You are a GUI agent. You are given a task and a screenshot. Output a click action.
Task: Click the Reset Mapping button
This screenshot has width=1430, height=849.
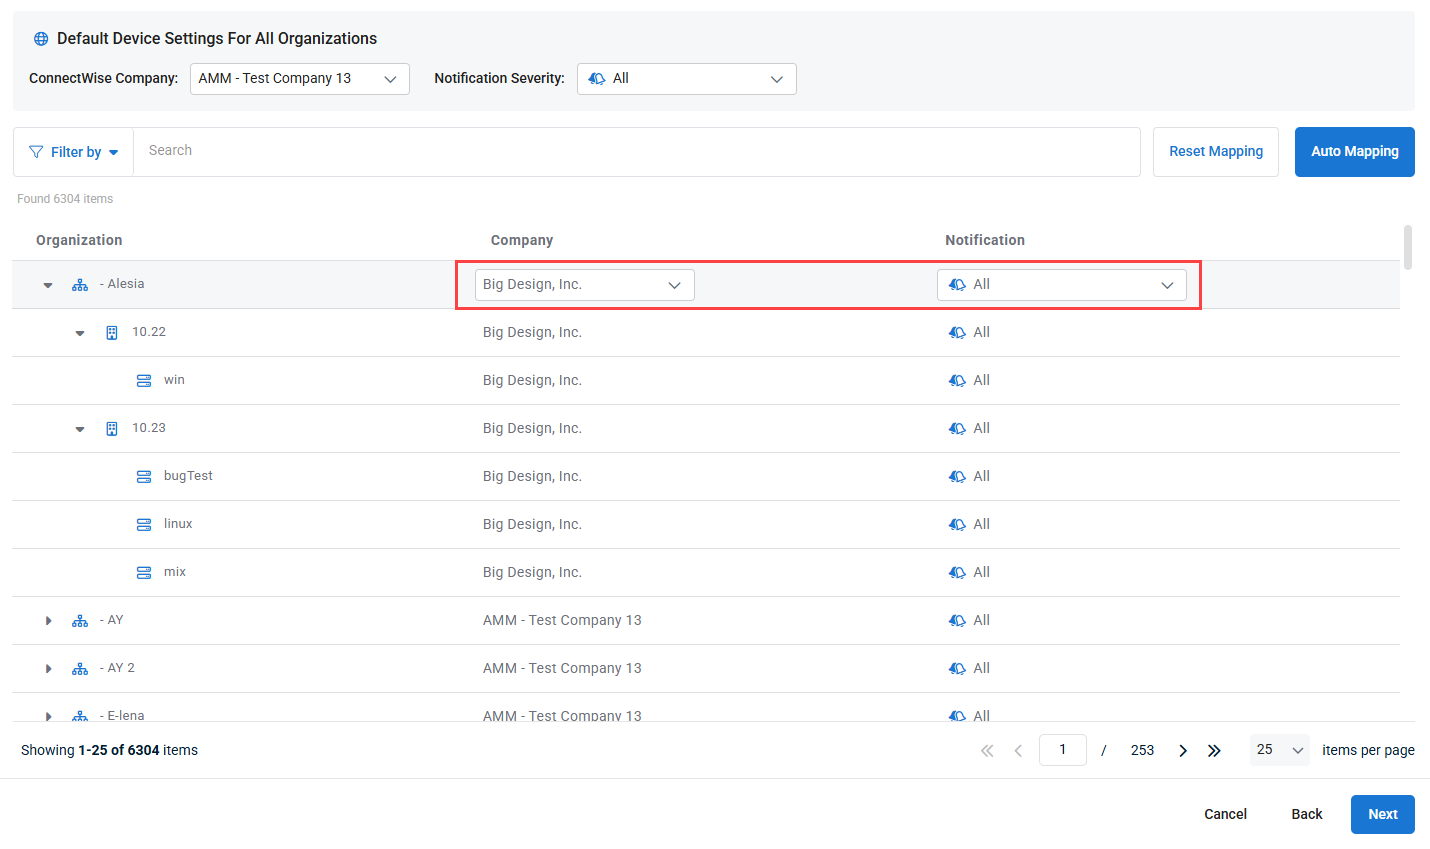(x=1215, y=152)
